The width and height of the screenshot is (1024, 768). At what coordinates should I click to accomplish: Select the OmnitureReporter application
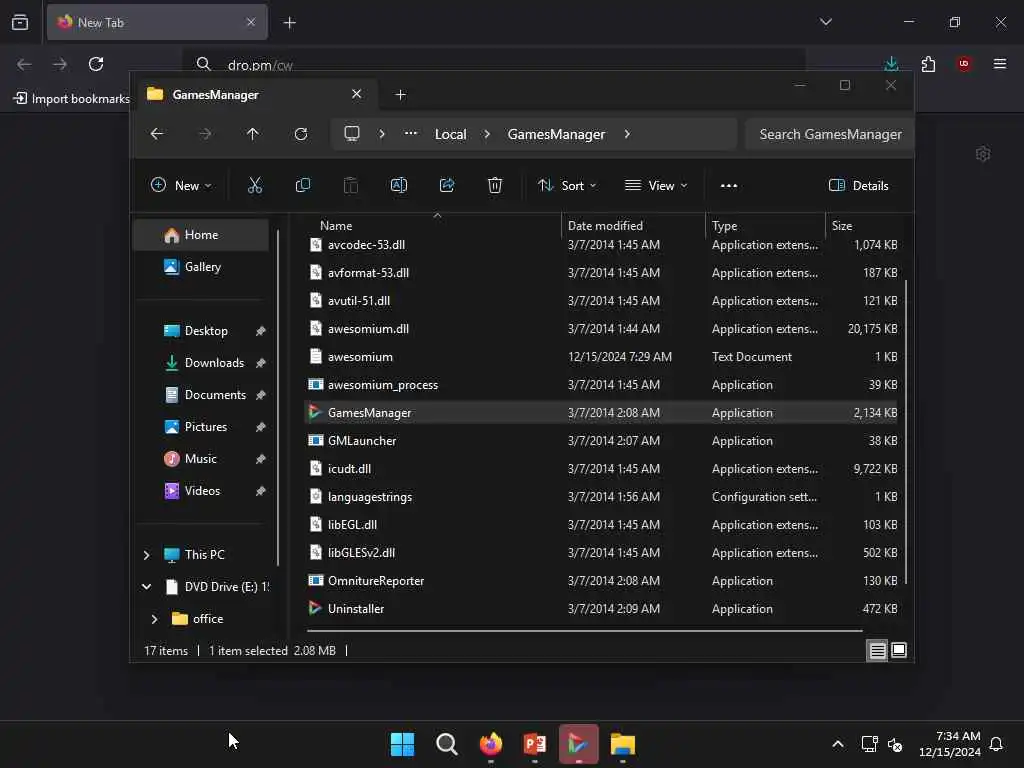[601, 581]
